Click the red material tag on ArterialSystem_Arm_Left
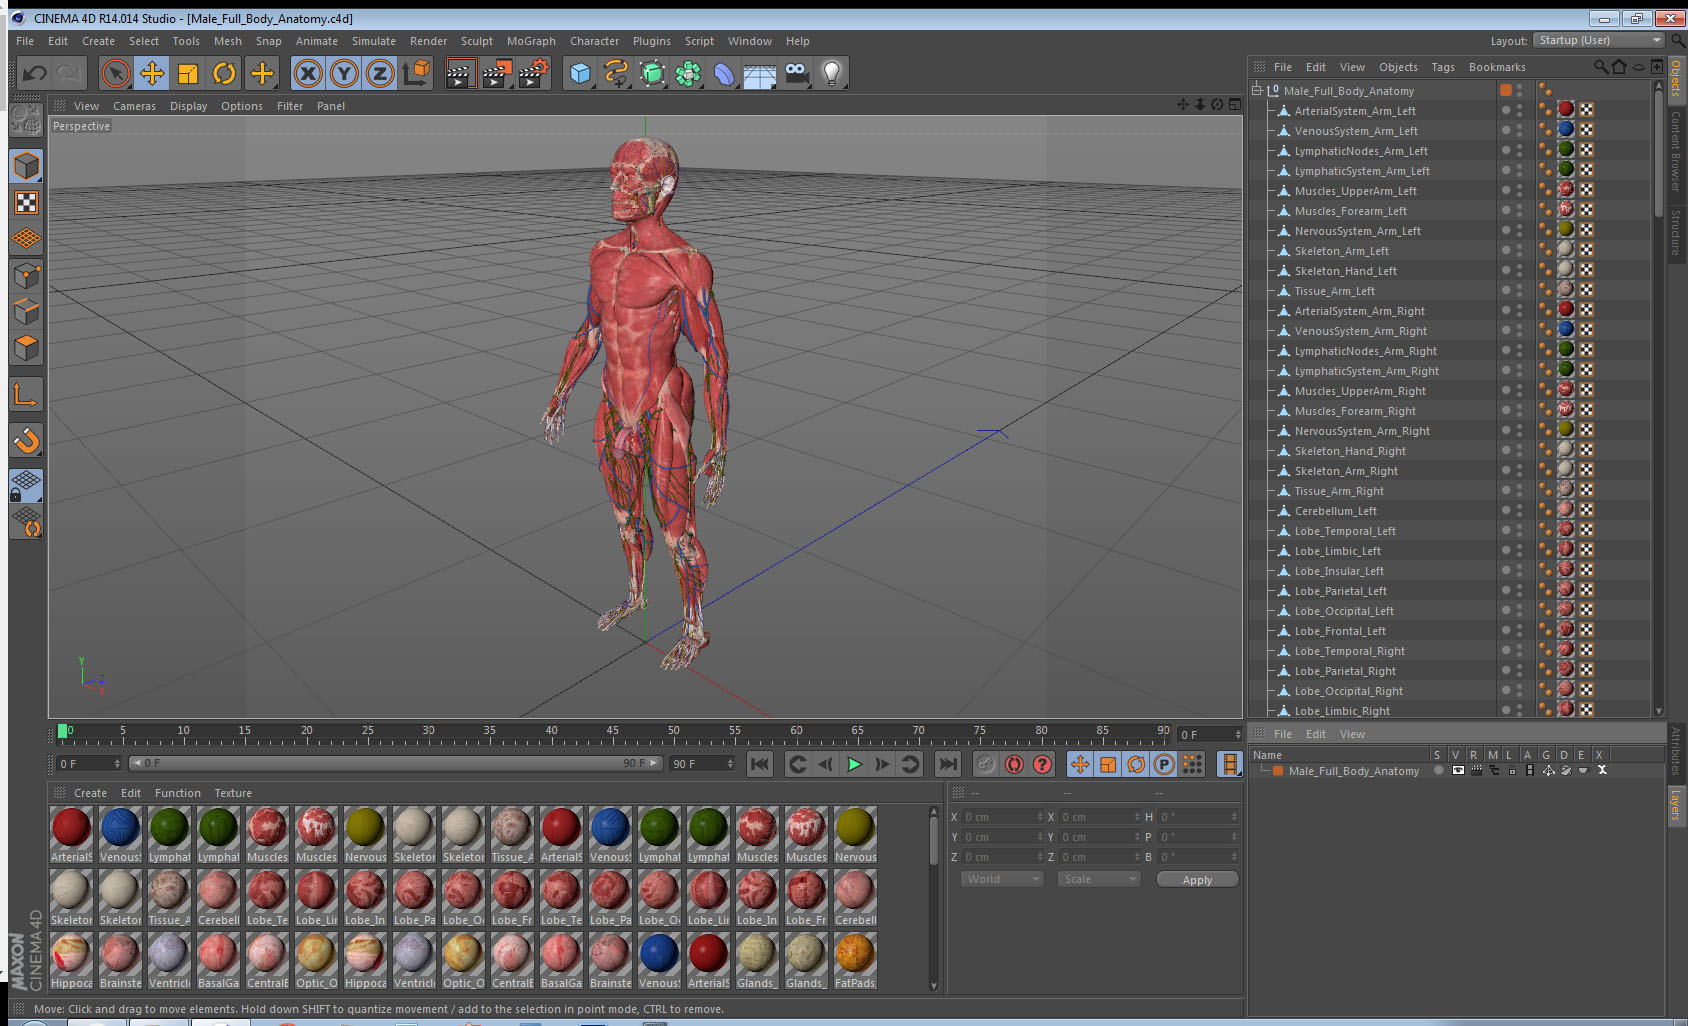Screen dimensions: 1688x1026 (1566, 110)
